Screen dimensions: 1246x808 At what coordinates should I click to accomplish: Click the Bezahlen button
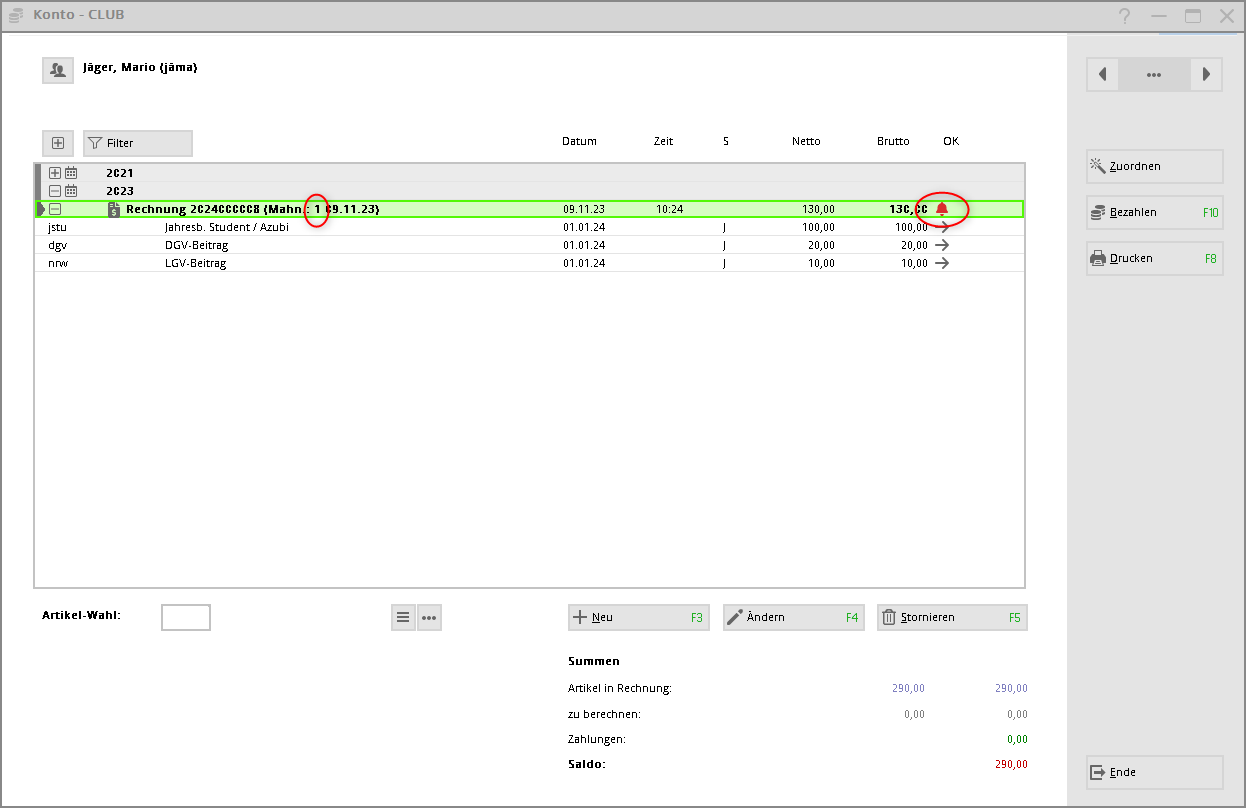coord(1155,212)
